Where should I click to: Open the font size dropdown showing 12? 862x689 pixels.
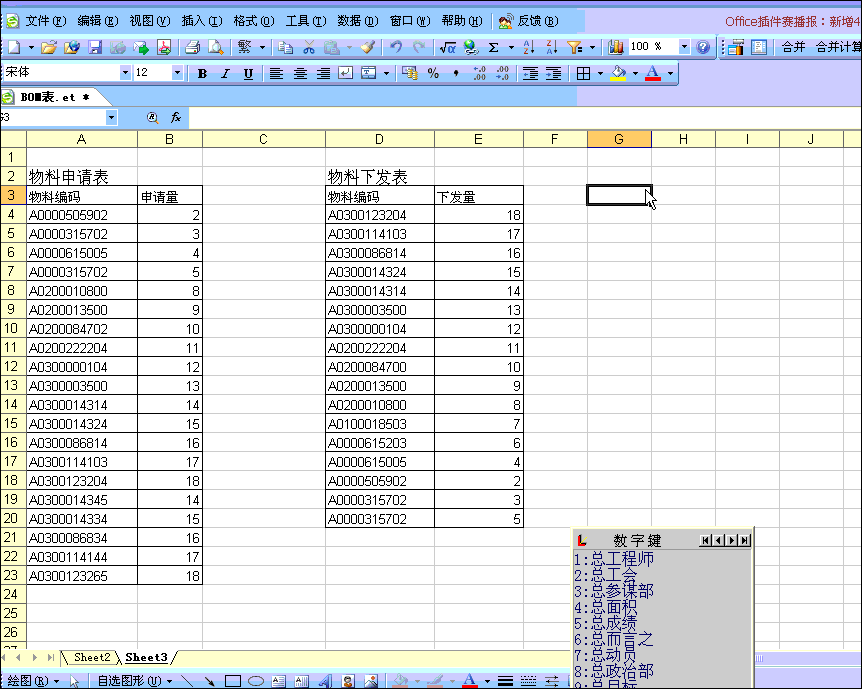[x=177, y=73]
